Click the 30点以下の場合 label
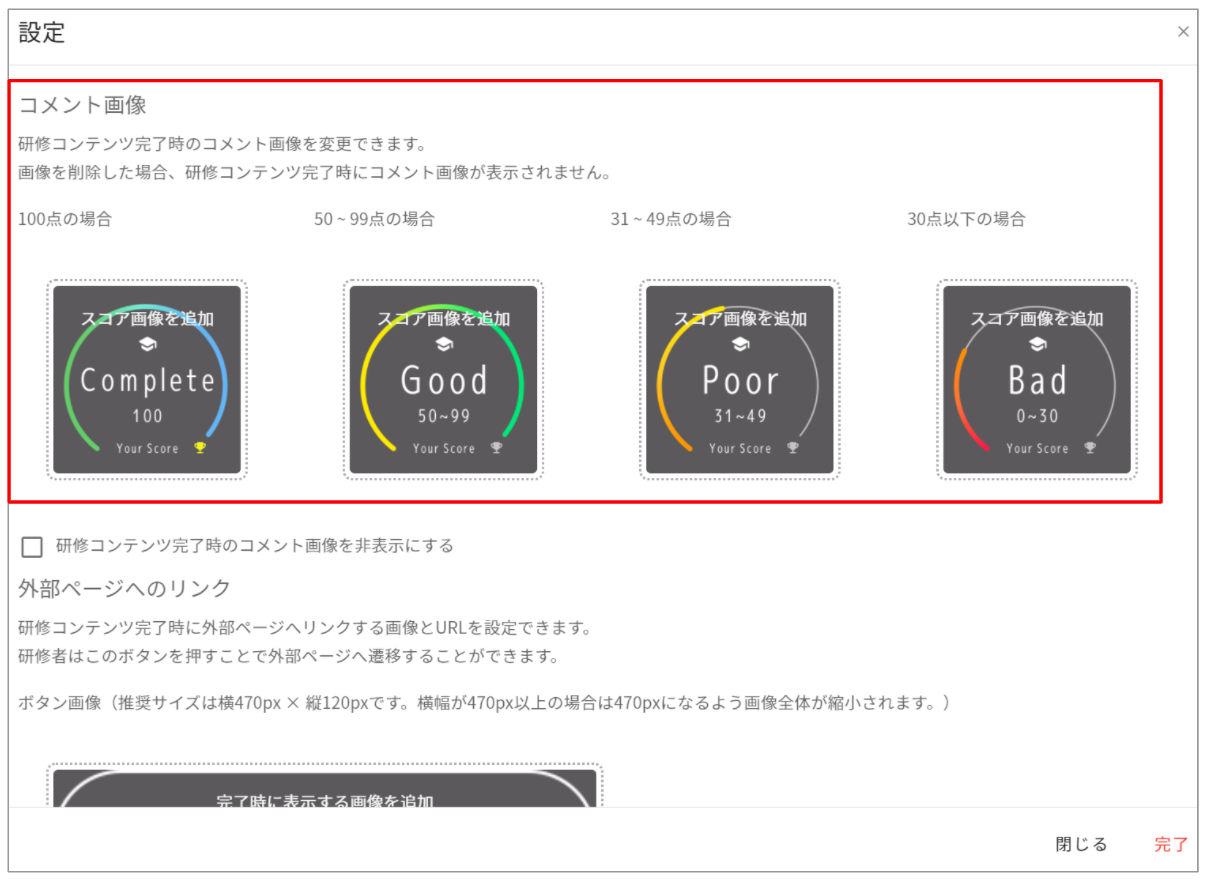 (966, 219)
